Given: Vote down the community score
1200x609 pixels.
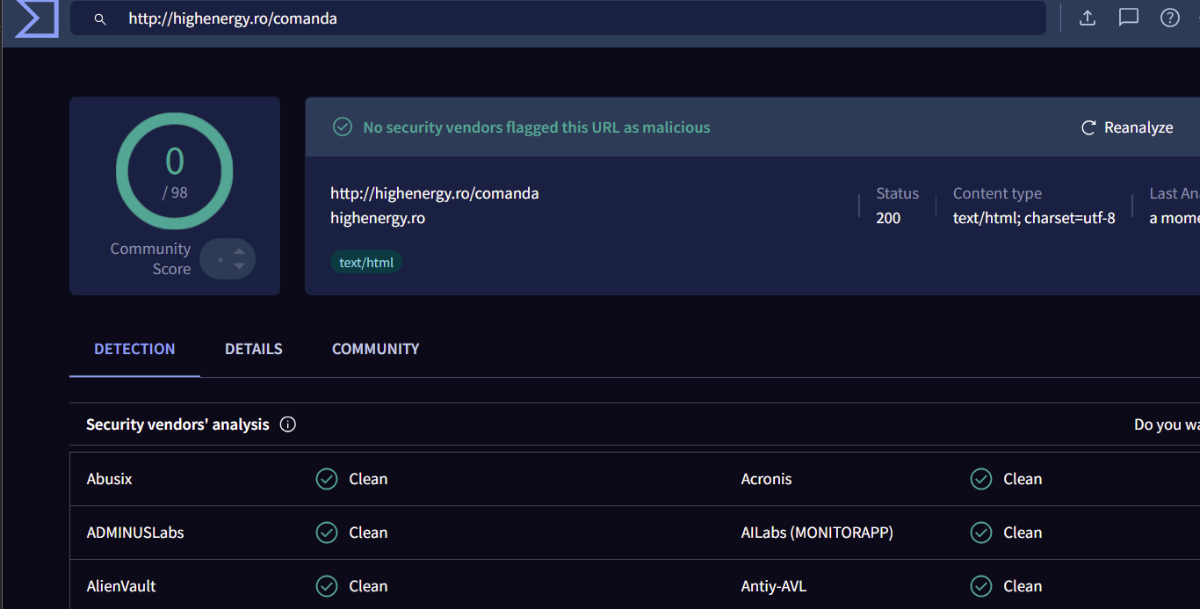Looking at the screenshot, I should [x=239, y=266].
